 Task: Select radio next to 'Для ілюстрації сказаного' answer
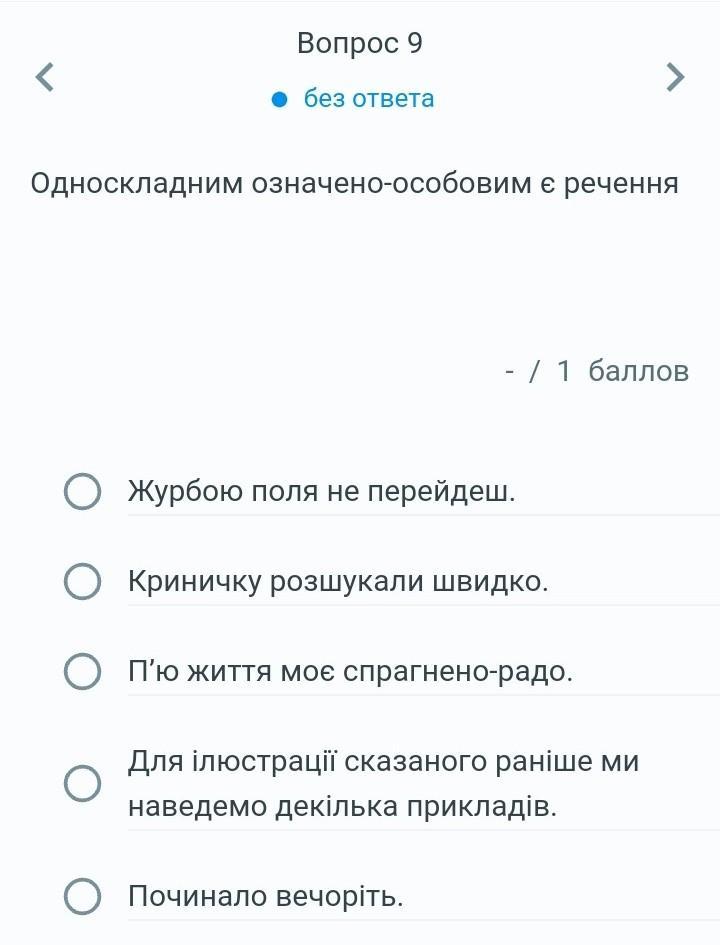coord(82,784)
